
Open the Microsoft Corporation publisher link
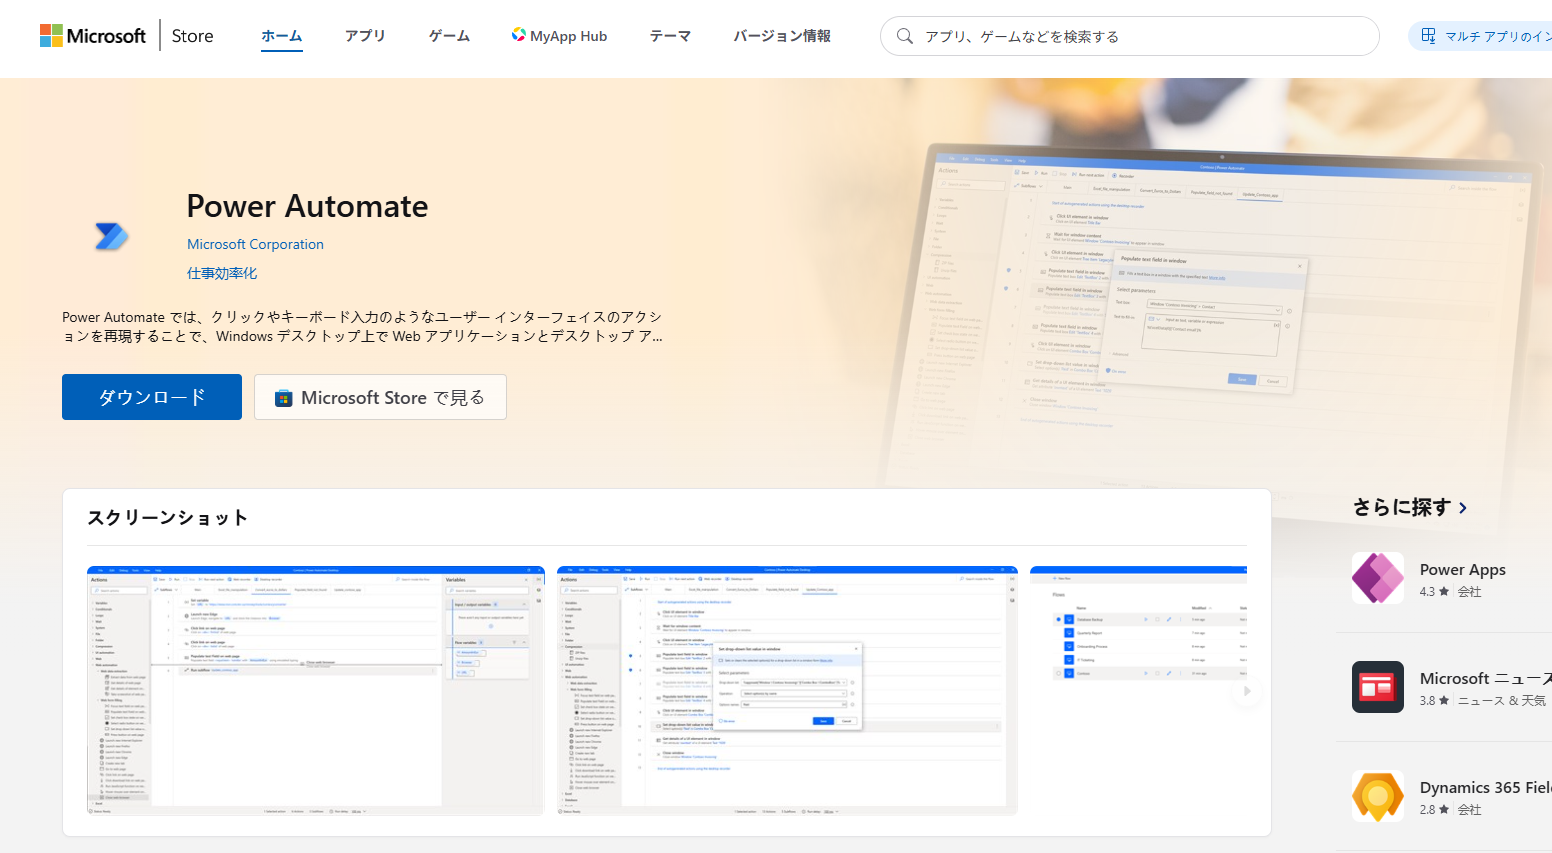[255, 244]
